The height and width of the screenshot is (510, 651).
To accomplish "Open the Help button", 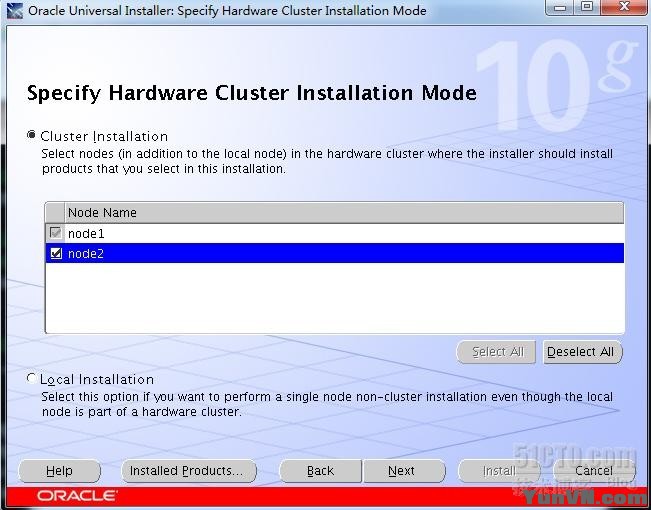I will (59, 471).
